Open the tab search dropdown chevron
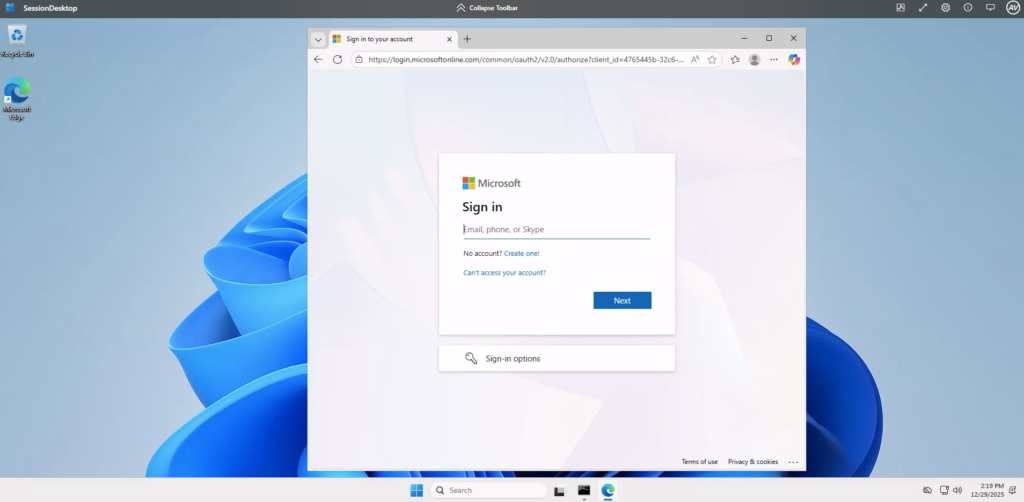The image size is (1024, 502). [318, 39]
